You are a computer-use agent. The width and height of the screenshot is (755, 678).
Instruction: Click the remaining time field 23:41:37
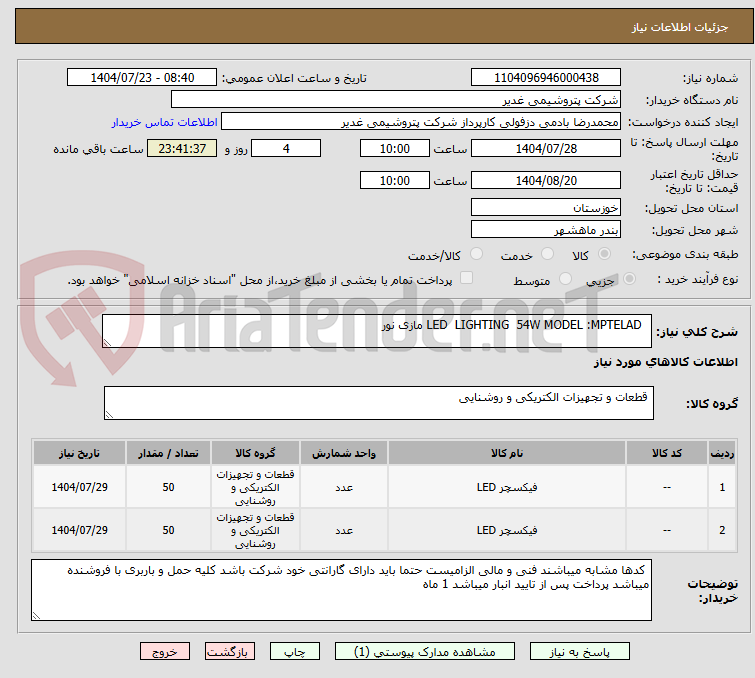click(x=182, y=148)
